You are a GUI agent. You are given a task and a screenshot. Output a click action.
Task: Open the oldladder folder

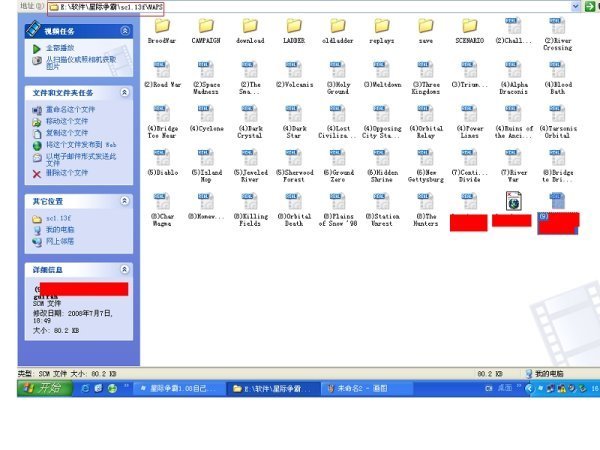(338, 31)
